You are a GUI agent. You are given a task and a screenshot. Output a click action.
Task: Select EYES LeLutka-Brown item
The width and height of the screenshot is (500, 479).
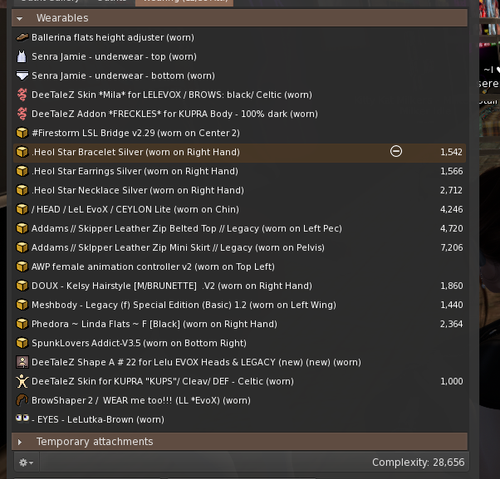point(239,419)
